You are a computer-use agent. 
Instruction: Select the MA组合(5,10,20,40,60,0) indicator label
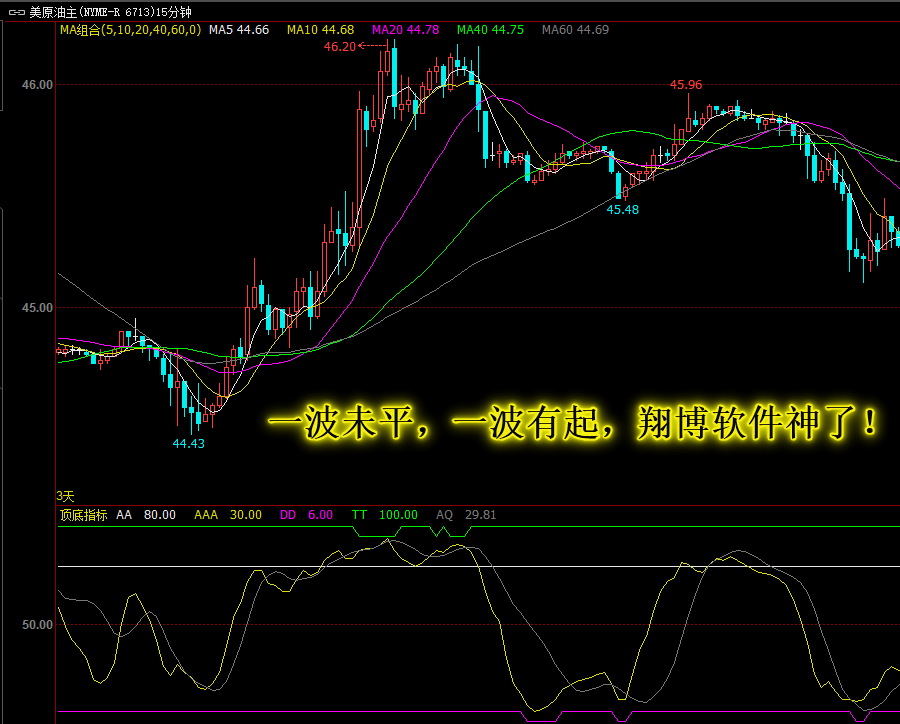click(131, 30)
